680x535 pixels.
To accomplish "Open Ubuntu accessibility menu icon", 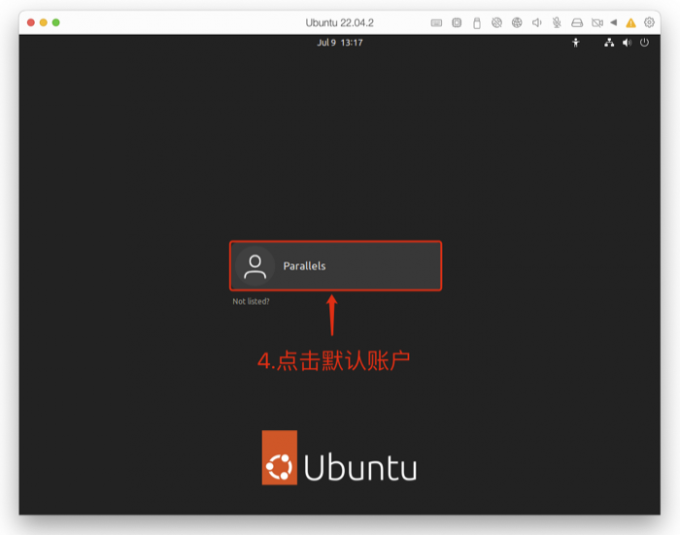I will [x=575, y=42].
